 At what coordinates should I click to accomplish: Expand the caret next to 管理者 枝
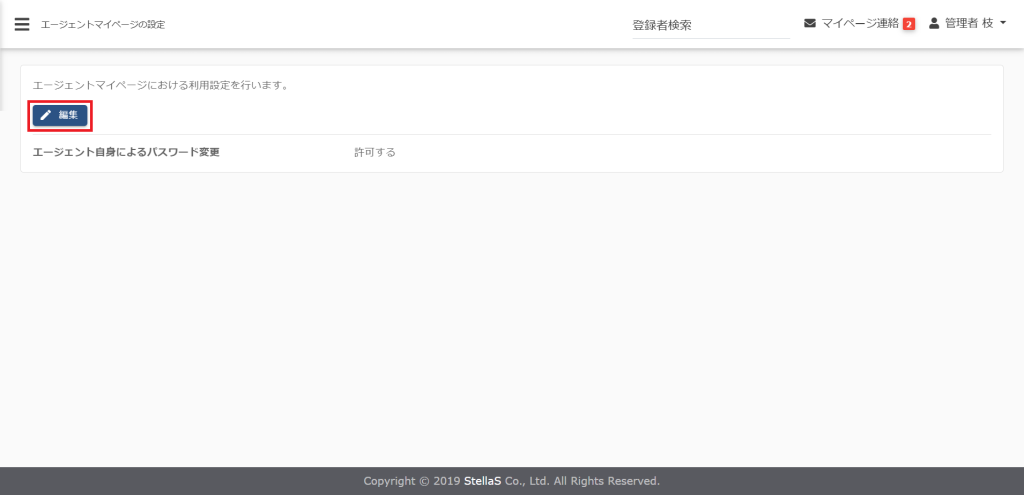[x=1003, y=23]
